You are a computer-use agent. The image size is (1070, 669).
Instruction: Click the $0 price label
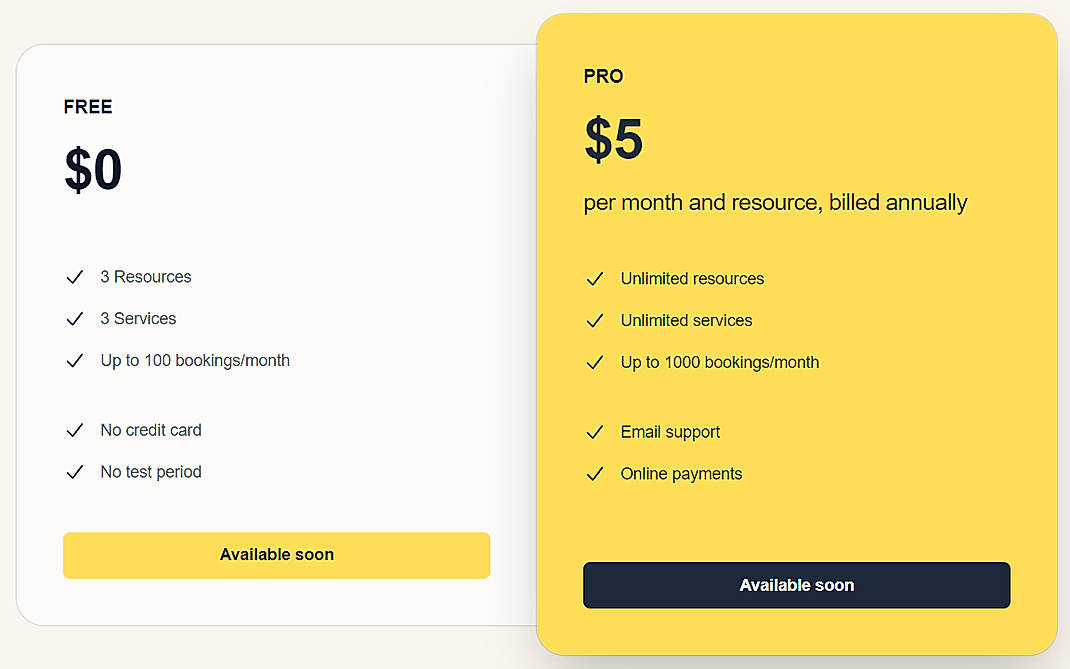coord(93,170)
